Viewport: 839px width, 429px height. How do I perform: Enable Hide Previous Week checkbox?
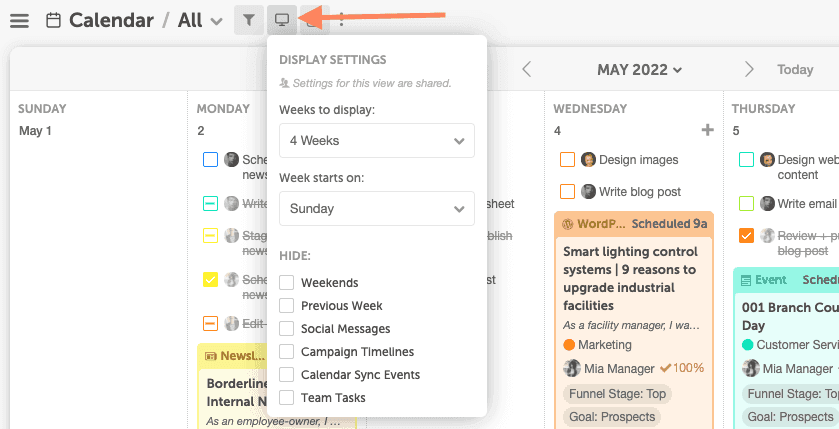point(287,305)
